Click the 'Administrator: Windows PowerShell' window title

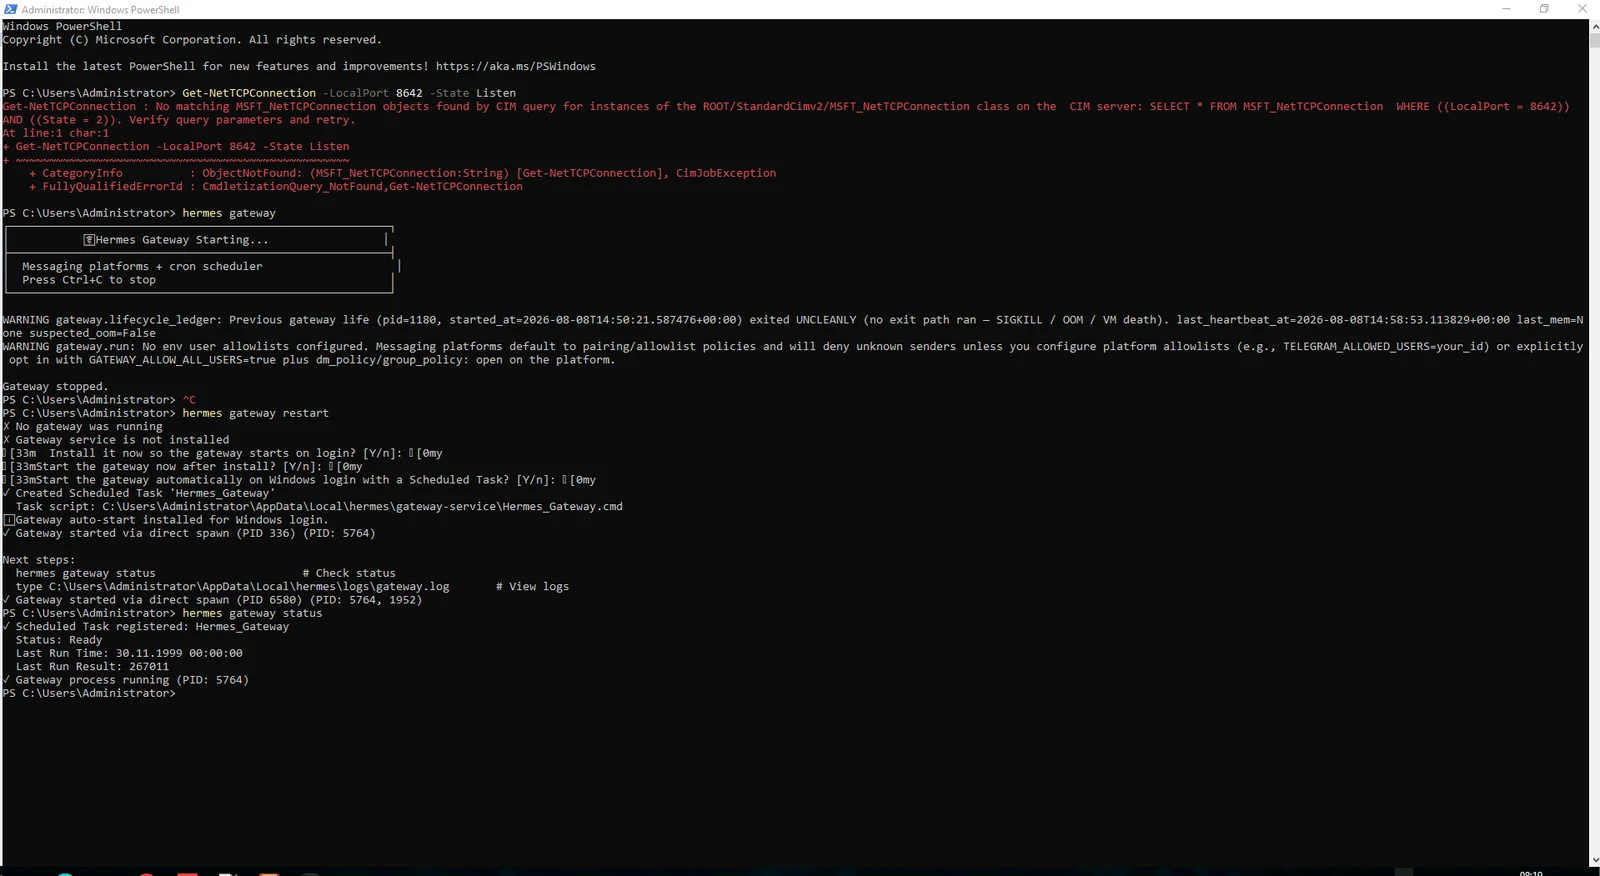pos(101,9)
